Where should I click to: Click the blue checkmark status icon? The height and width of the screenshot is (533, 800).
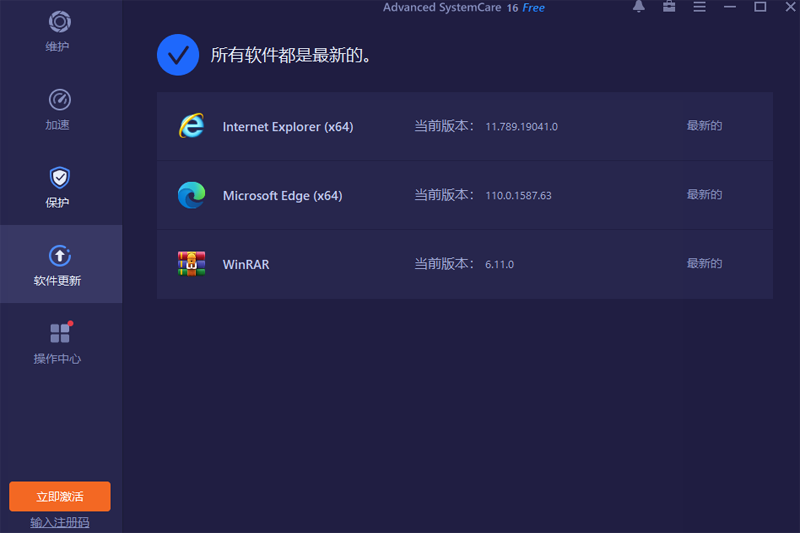tap(178, 55)
